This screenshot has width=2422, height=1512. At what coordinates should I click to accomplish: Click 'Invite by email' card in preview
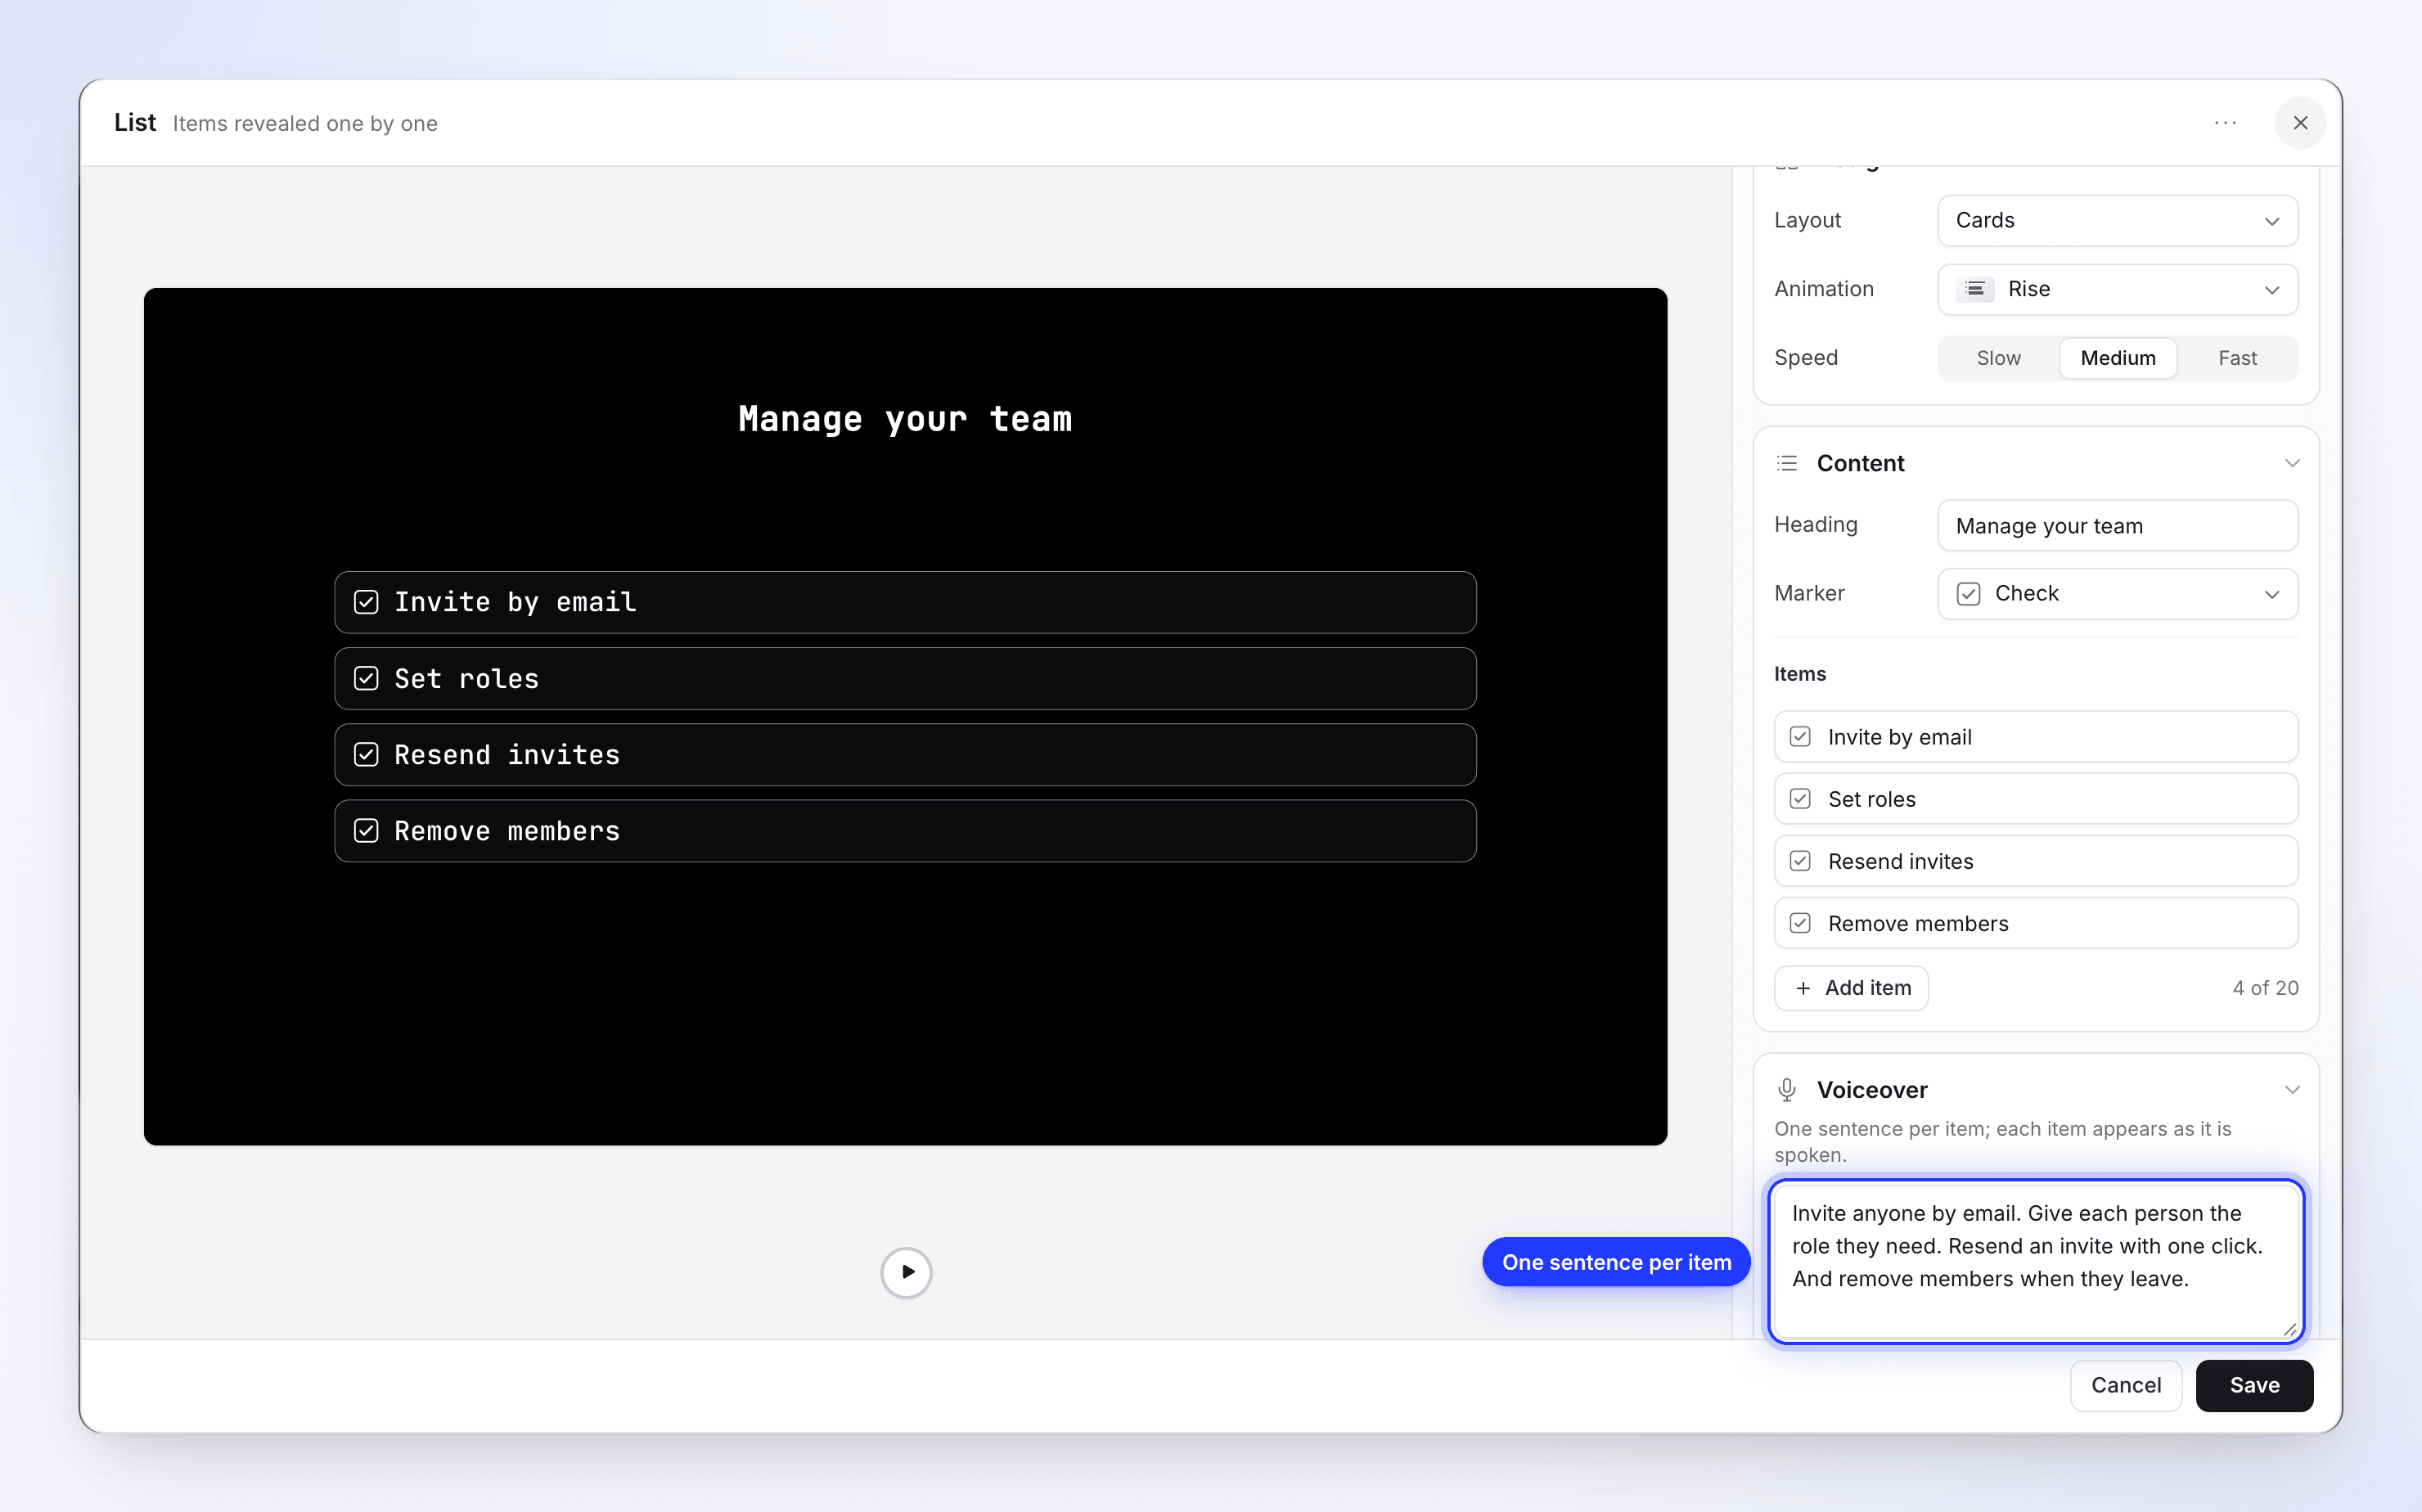[x=905, y=602]
